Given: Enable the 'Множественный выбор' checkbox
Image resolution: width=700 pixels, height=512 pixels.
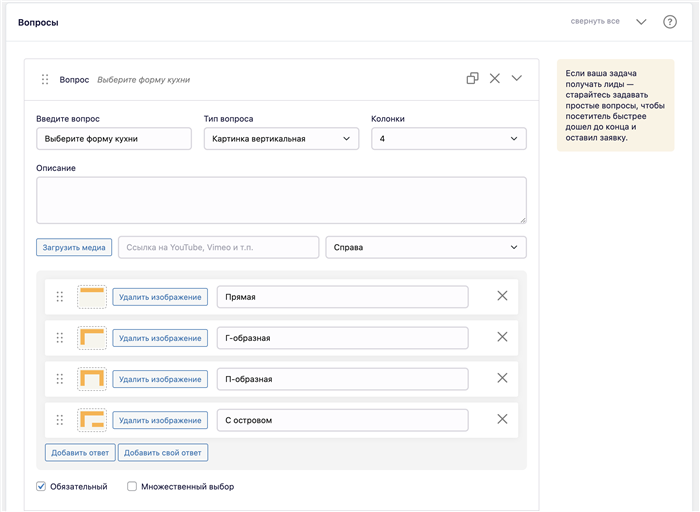Looking at the screenshot, I should (132, 486).
